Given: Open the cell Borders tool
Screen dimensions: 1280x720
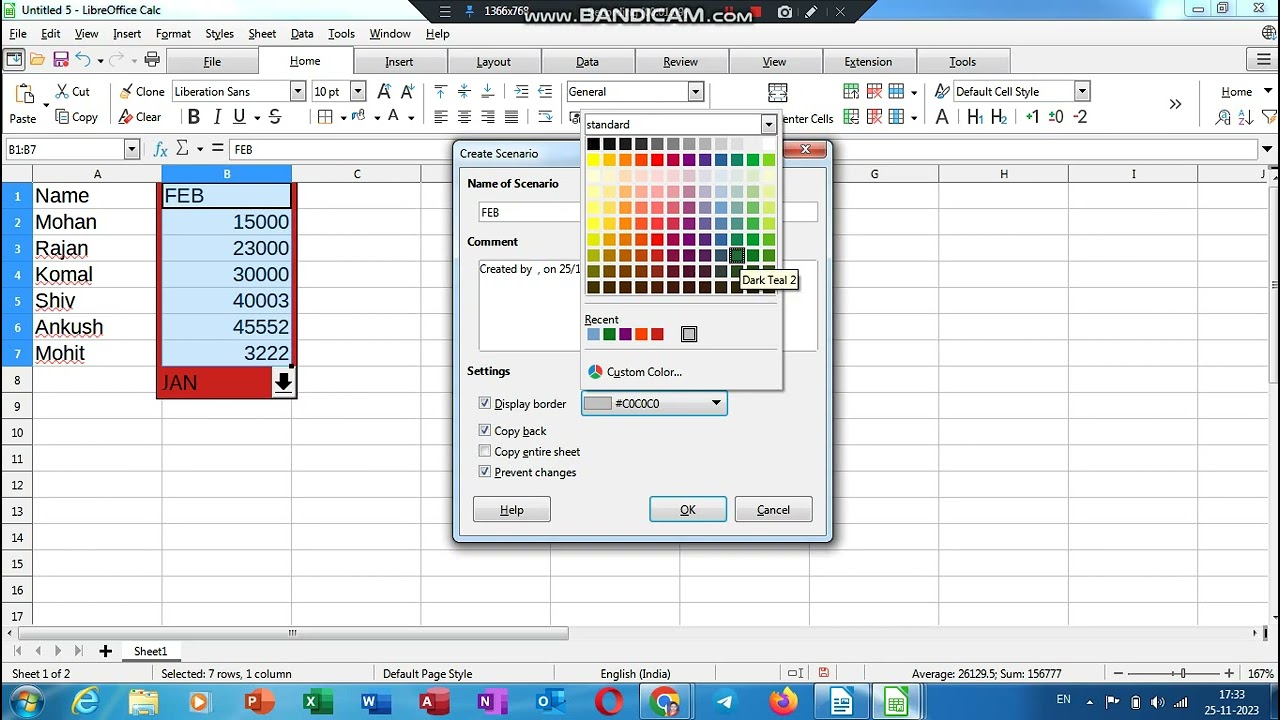Looking at the screenshot, I should point(325,117).
